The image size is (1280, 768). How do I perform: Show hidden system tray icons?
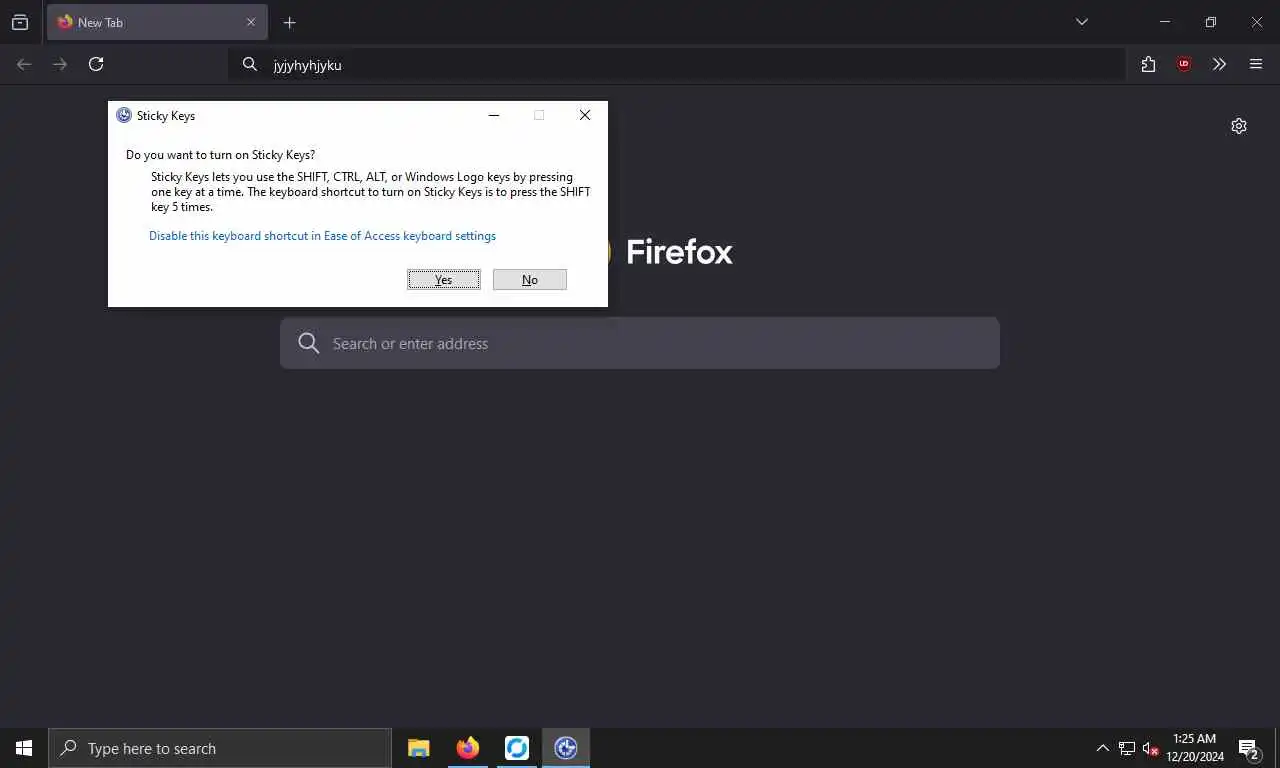pyautogui.click(x=1103, y=748)
